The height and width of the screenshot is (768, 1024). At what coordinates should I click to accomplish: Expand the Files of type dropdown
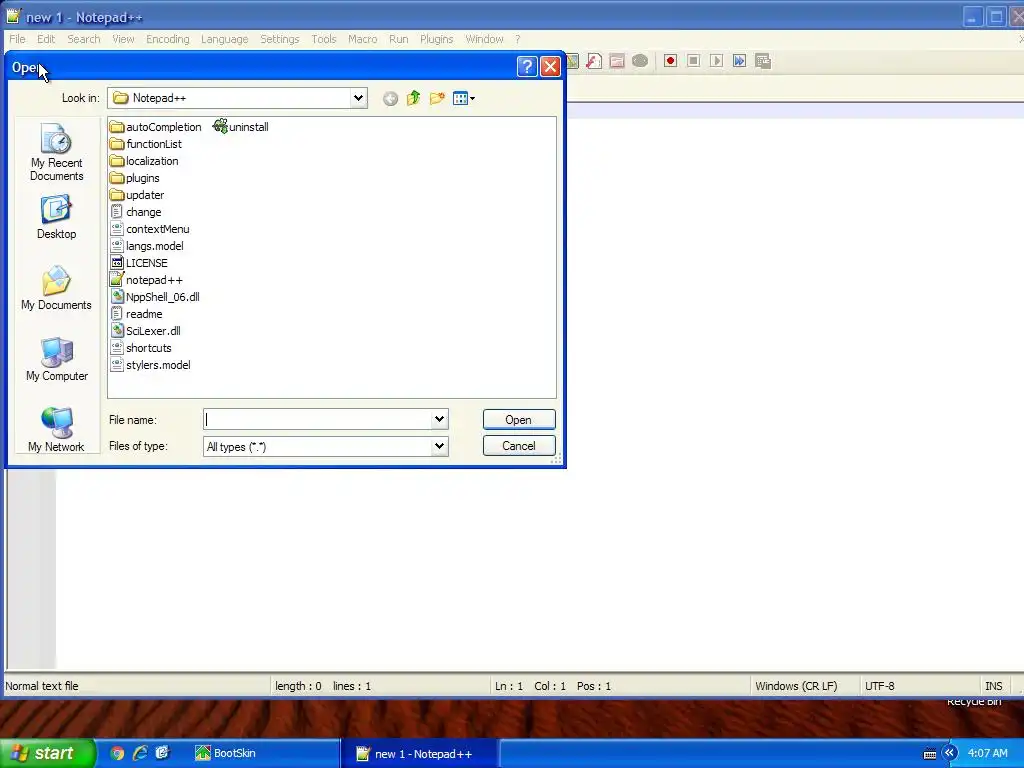440,446
